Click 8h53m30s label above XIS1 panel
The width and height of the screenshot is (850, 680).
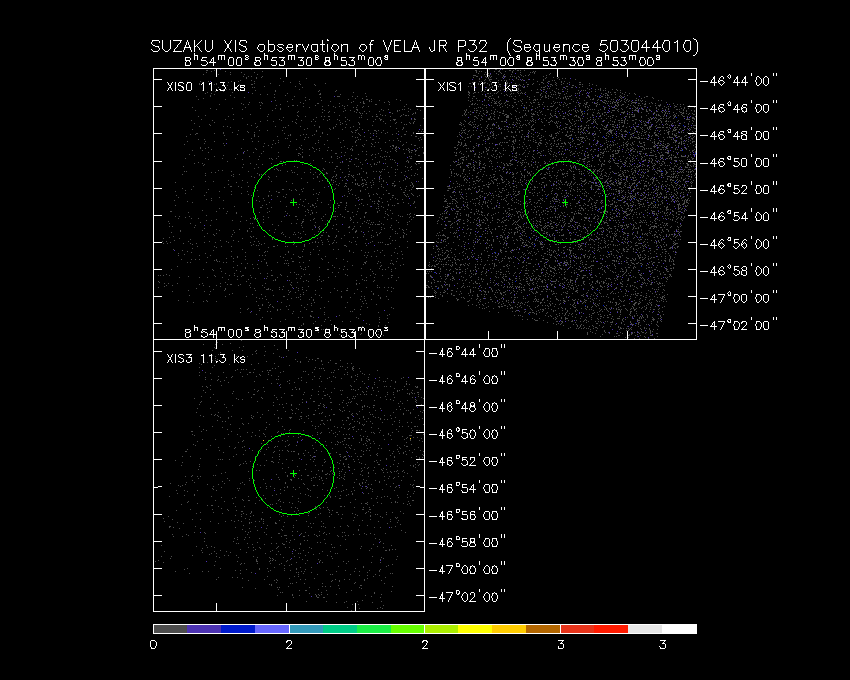click(x=558, y=61)
